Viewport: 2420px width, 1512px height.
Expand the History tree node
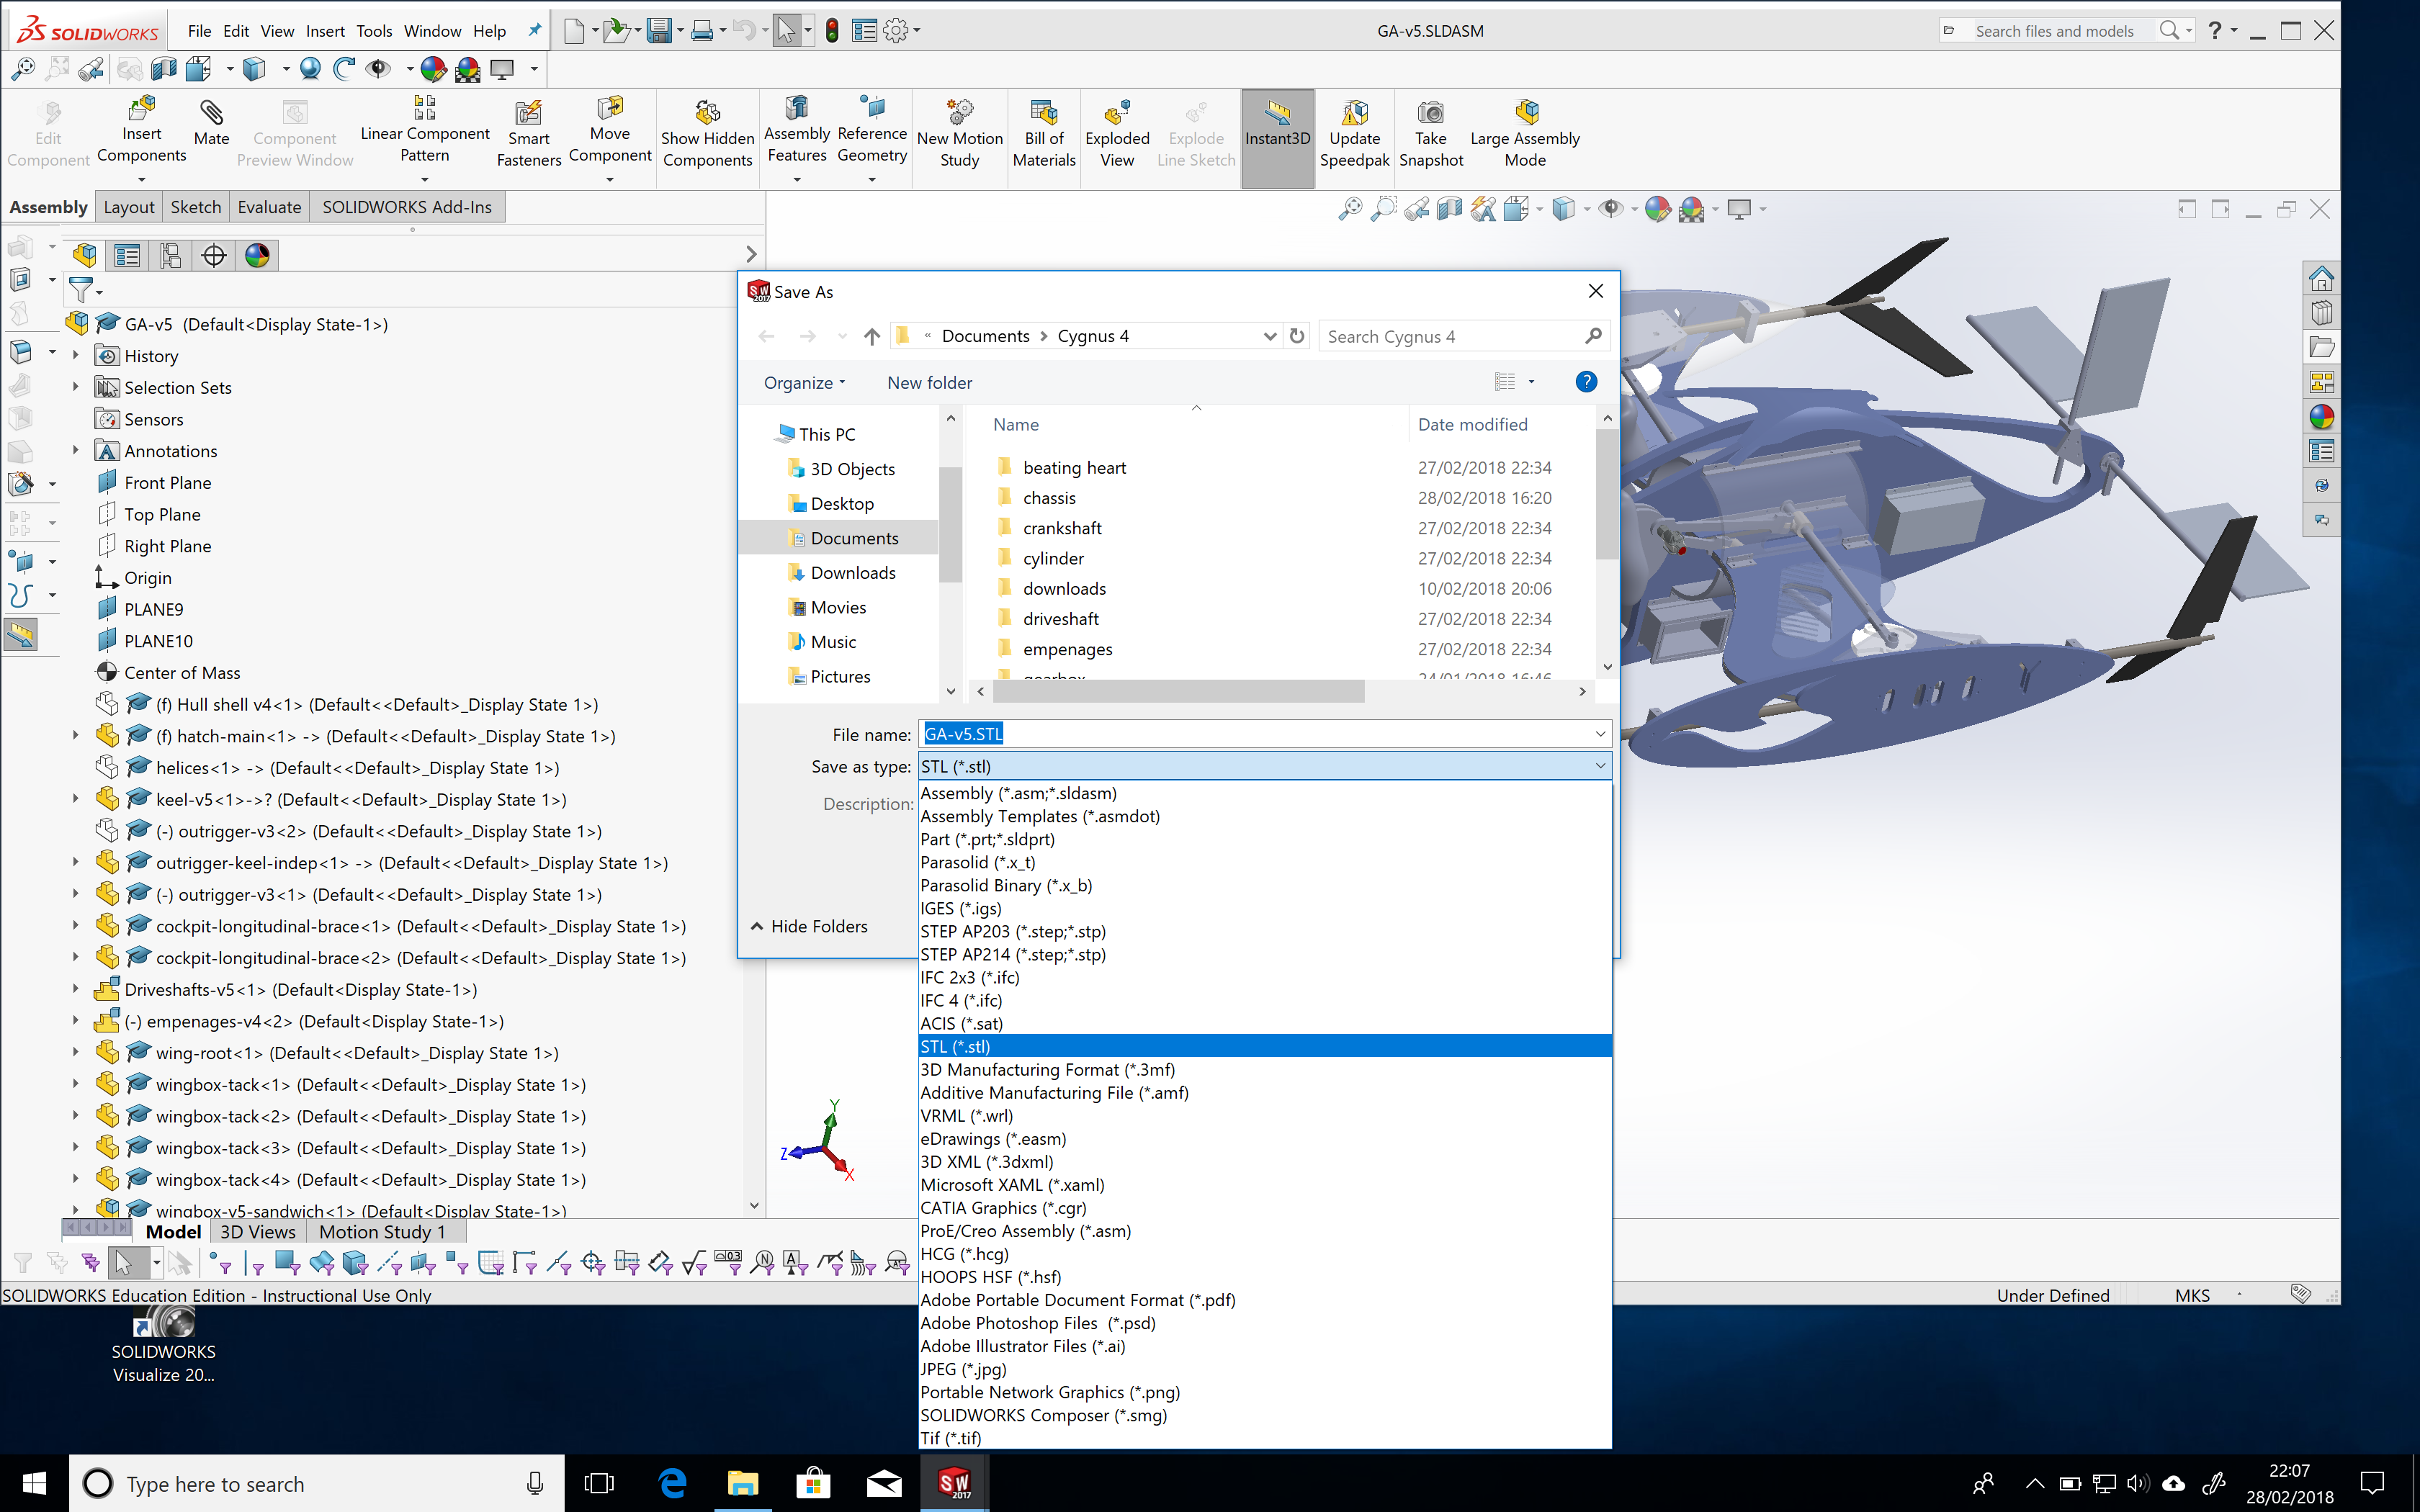click(75, 355)
